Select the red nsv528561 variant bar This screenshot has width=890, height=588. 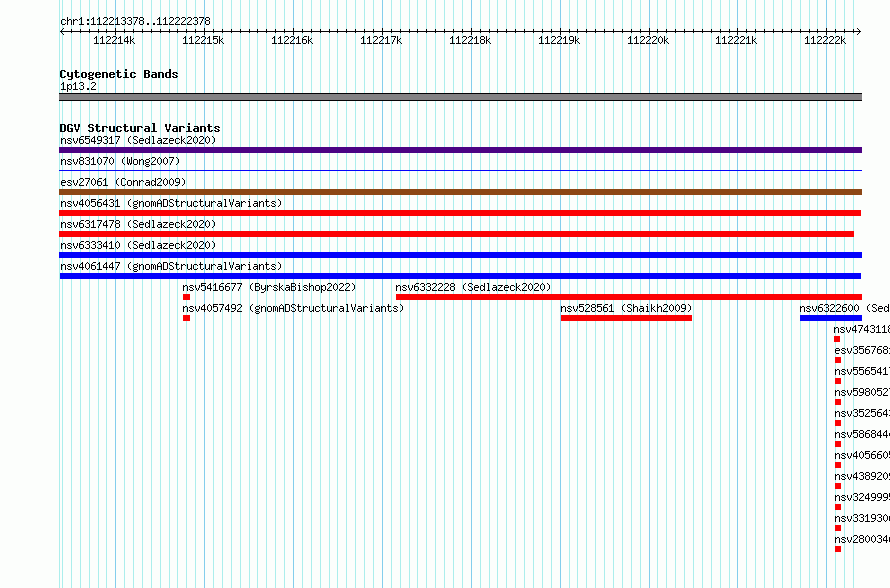click(x=626, y=318)
